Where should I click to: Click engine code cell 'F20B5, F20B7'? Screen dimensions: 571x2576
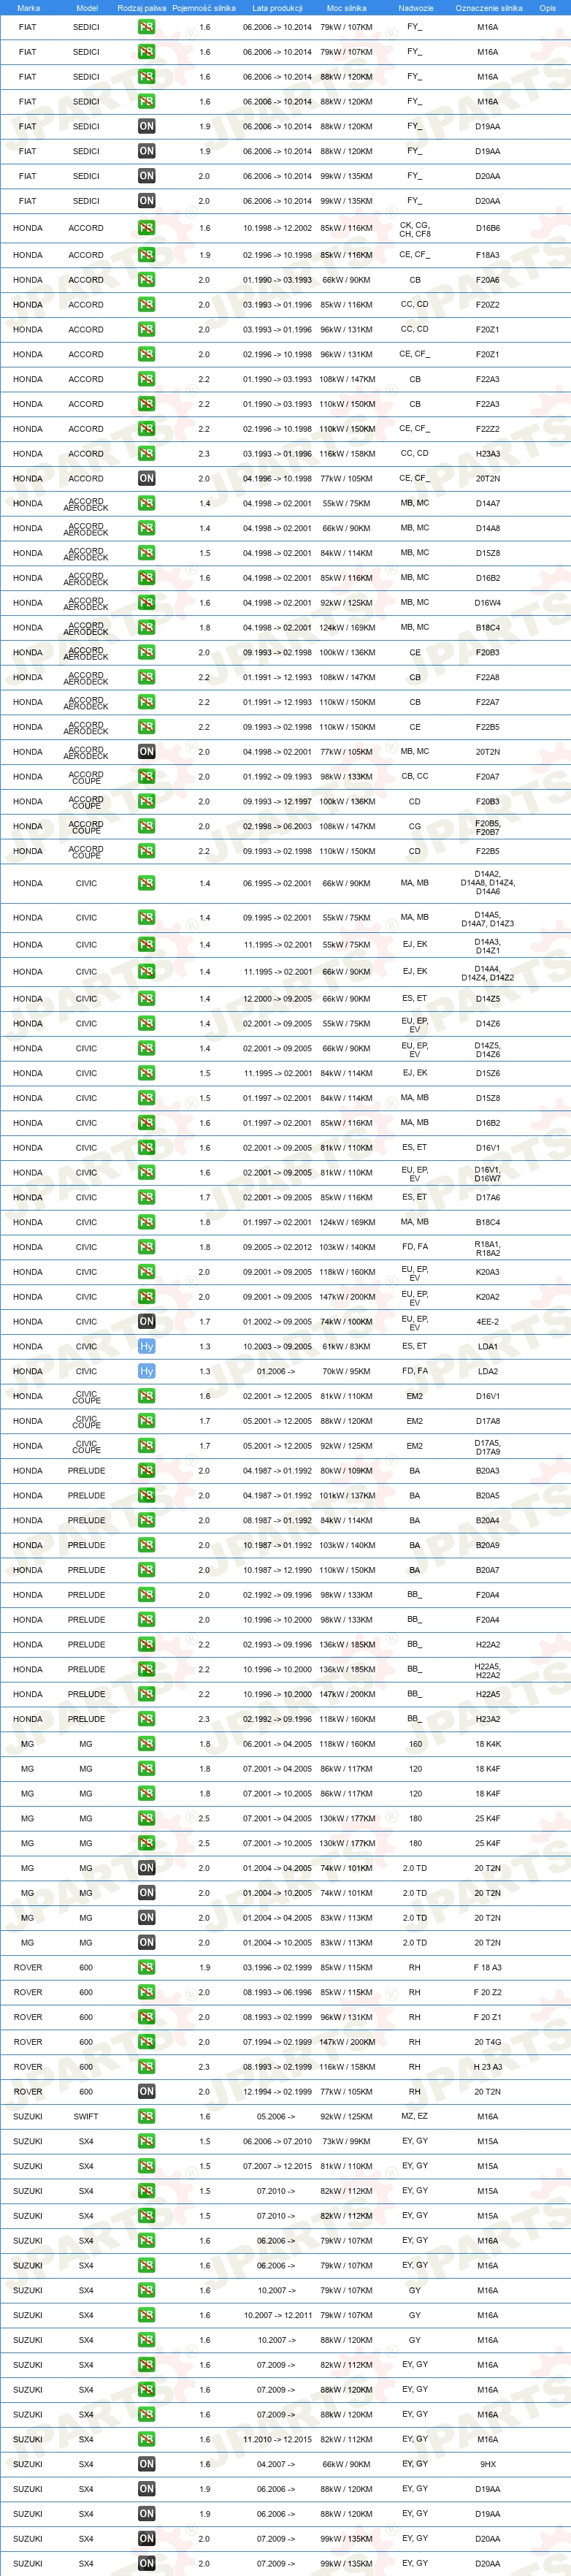coord(488,828)
